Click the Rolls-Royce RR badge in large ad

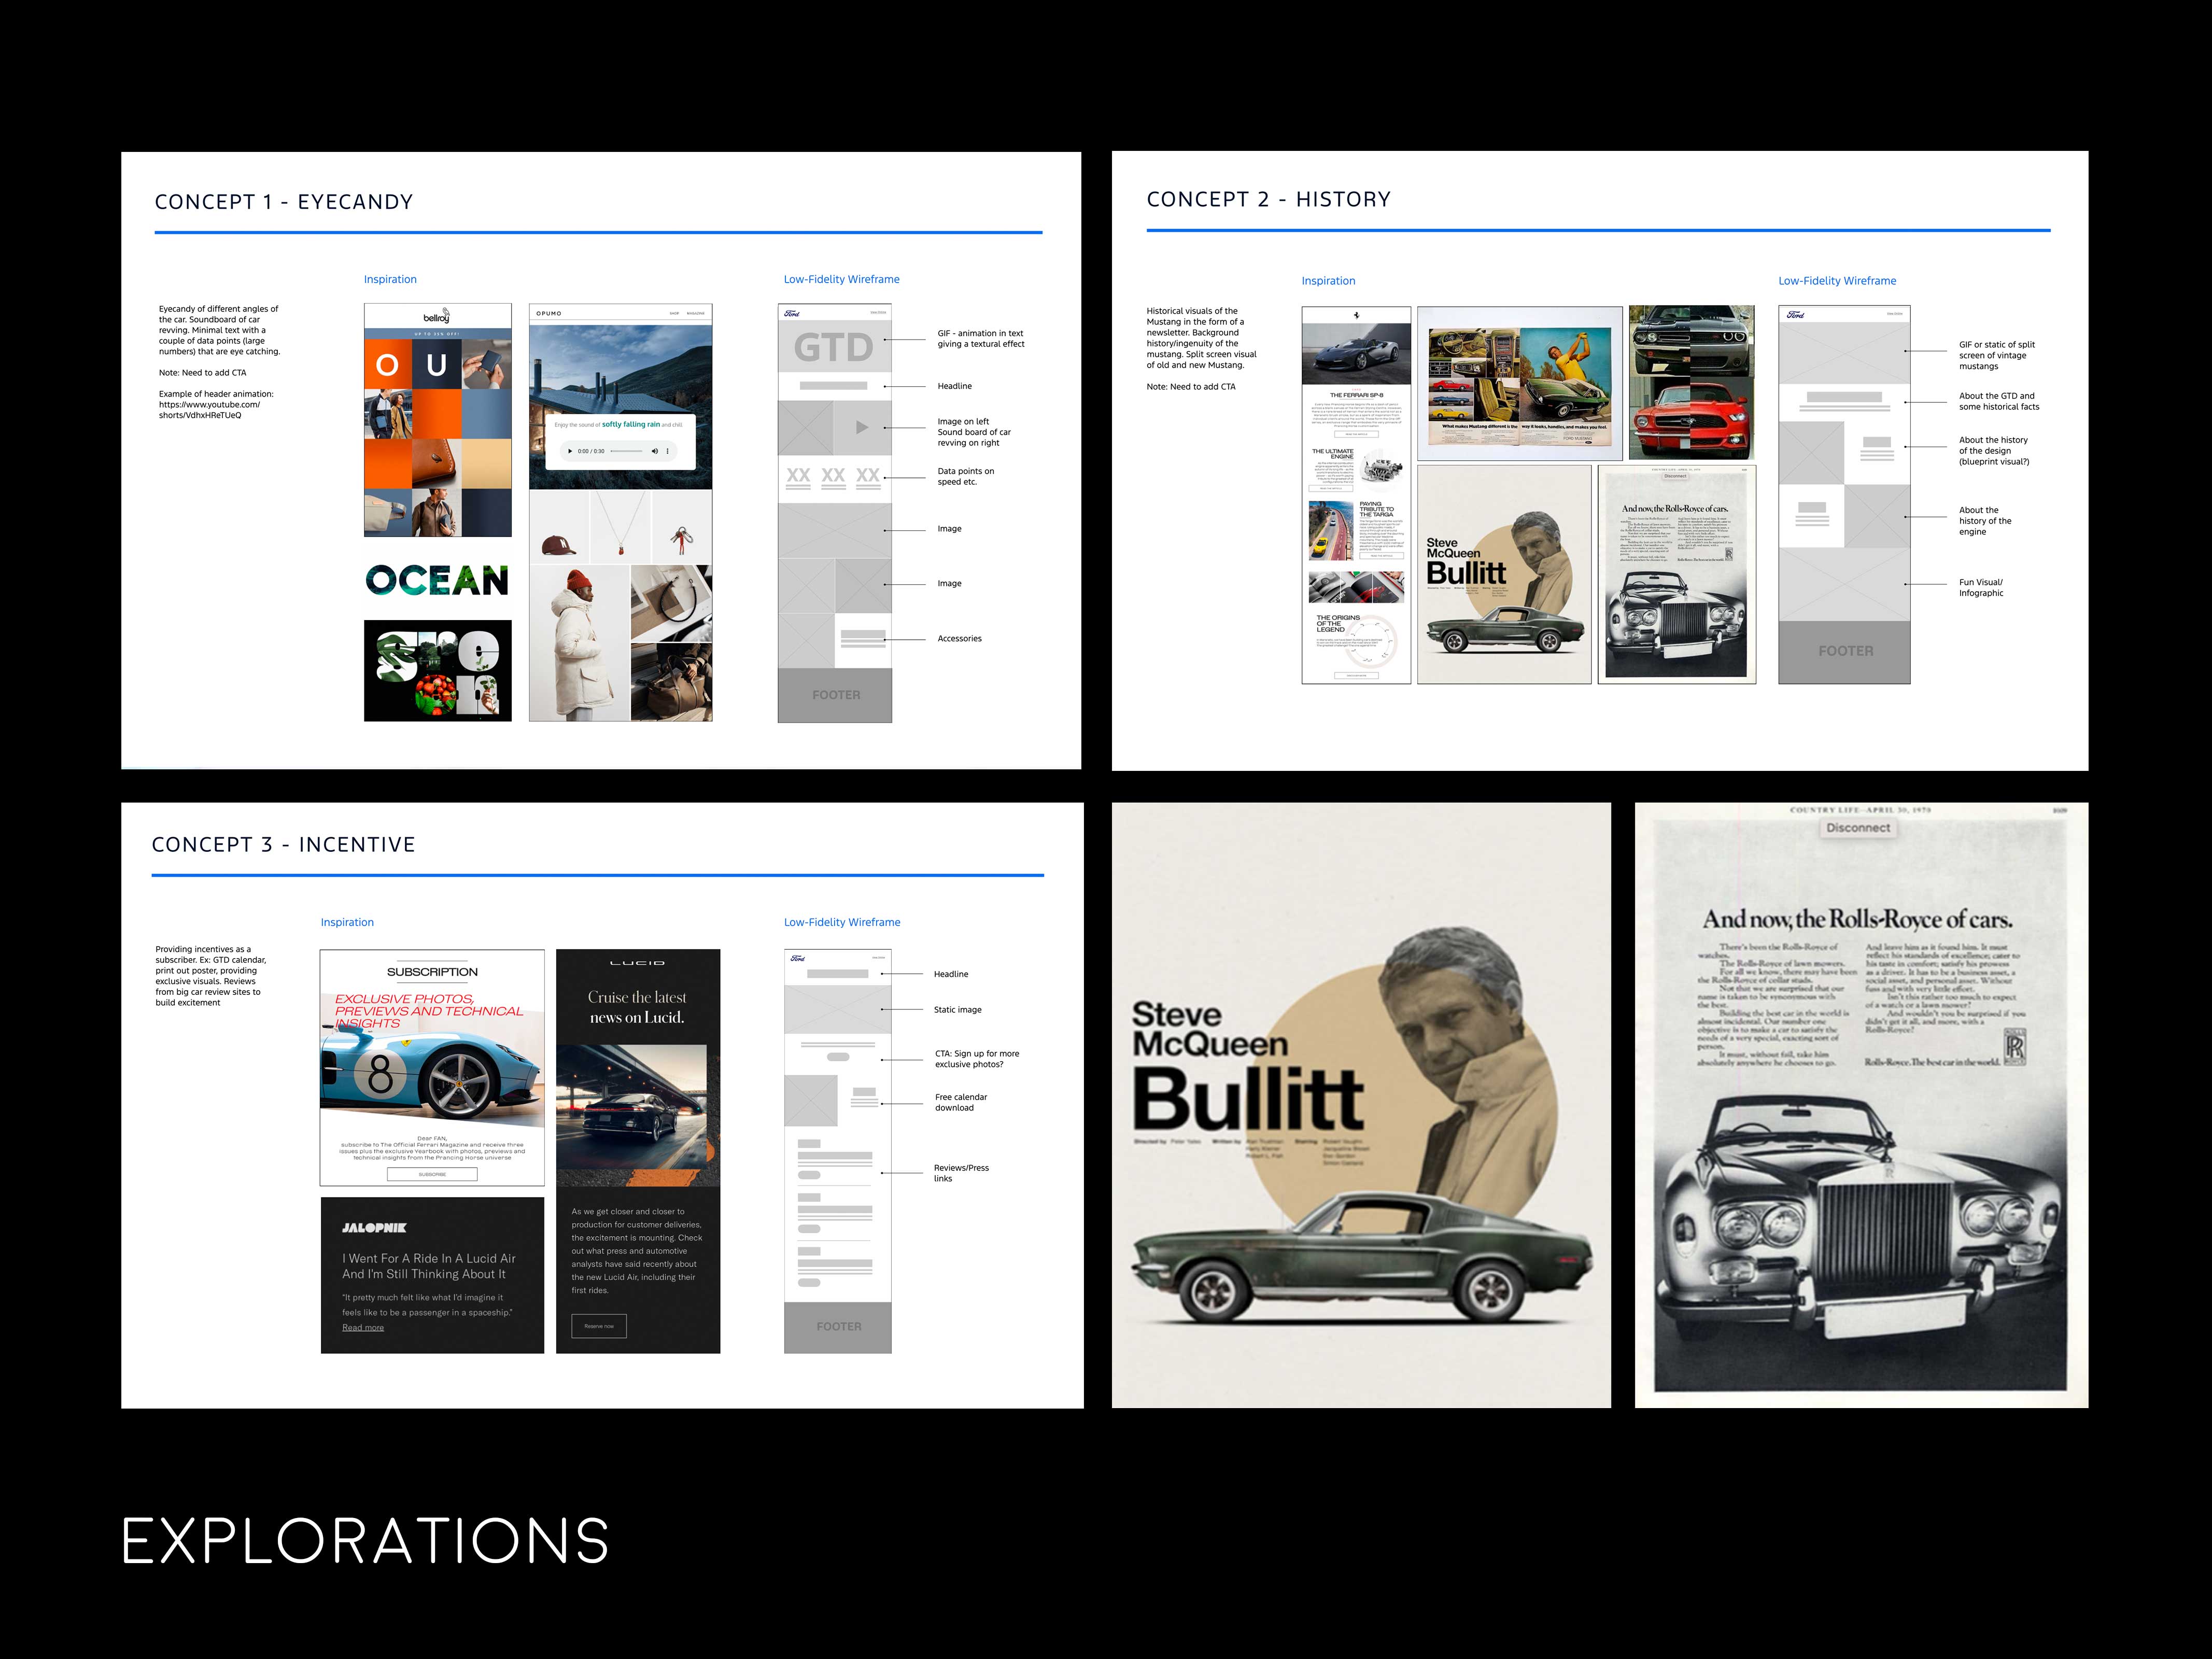point(2014,1047)
